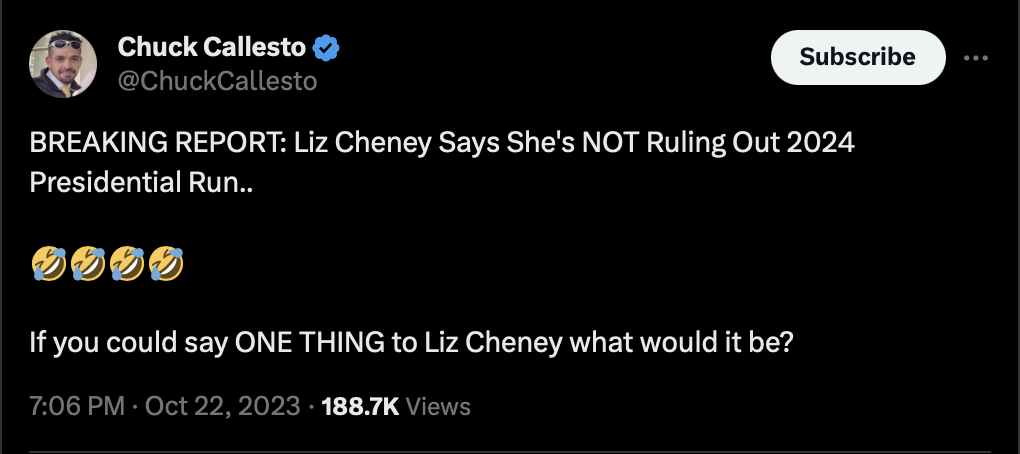The width and height of the screenshot is (1020, 454).
Task: Click the 188.7K view count
Action: click(360, 406)
